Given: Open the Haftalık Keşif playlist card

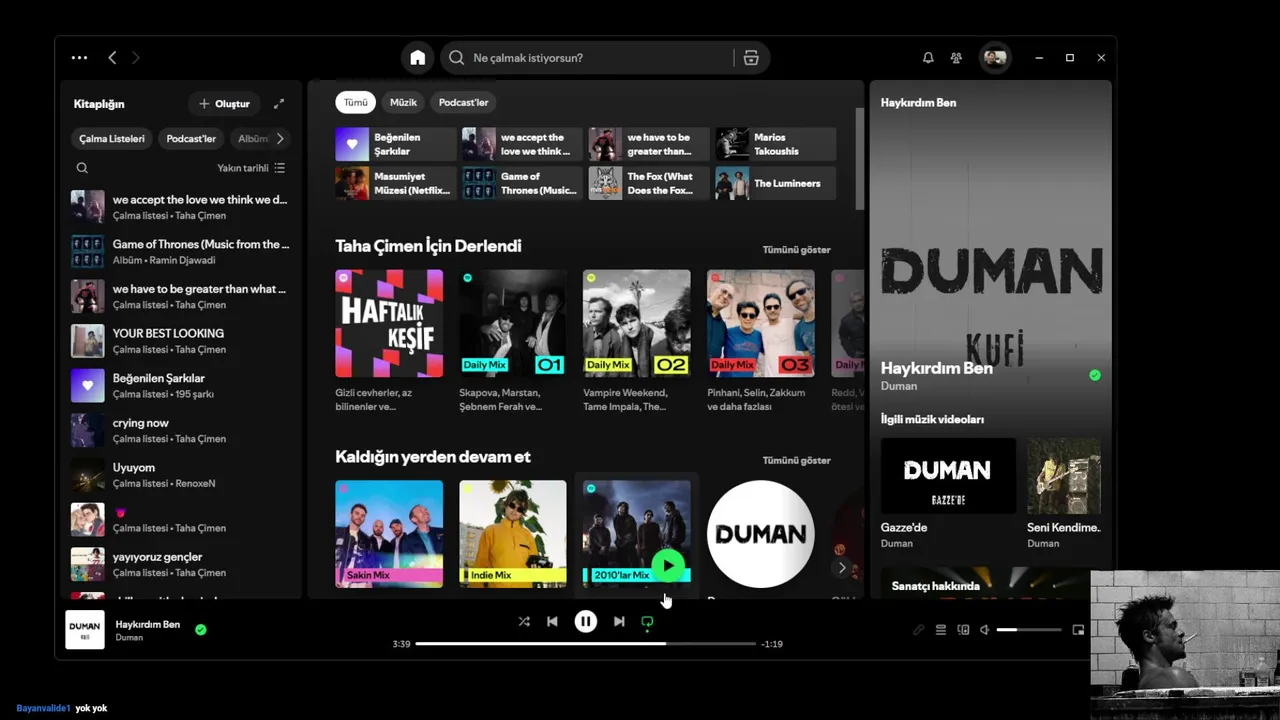Looking at the screenshot, I should coord(389,340).
